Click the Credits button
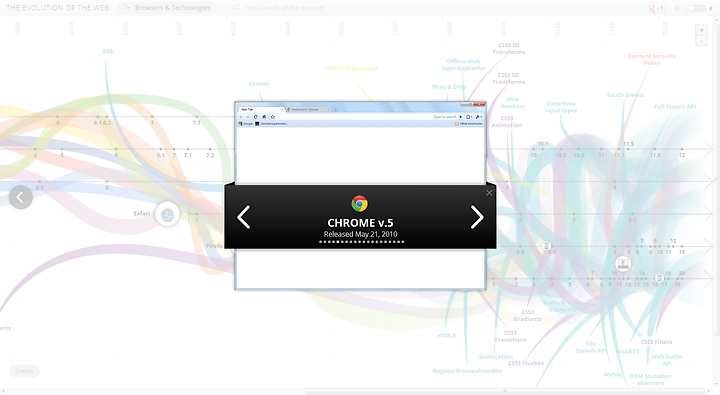The image size is (720, 395). point(24,371)
